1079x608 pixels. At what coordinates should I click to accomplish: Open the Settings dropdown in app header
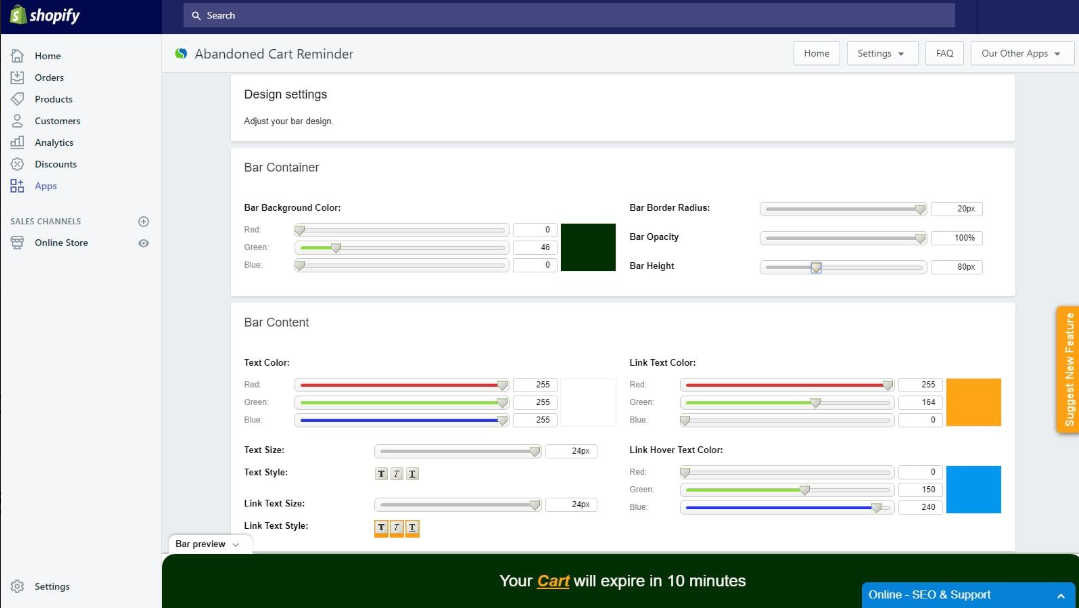pos(882,54)
